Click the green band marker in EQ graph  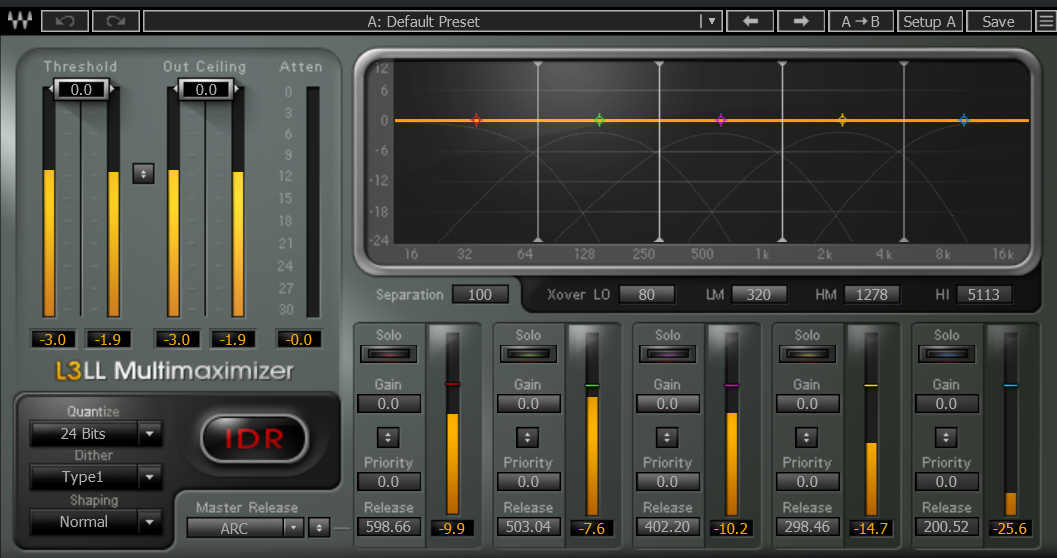coord(599,120)
